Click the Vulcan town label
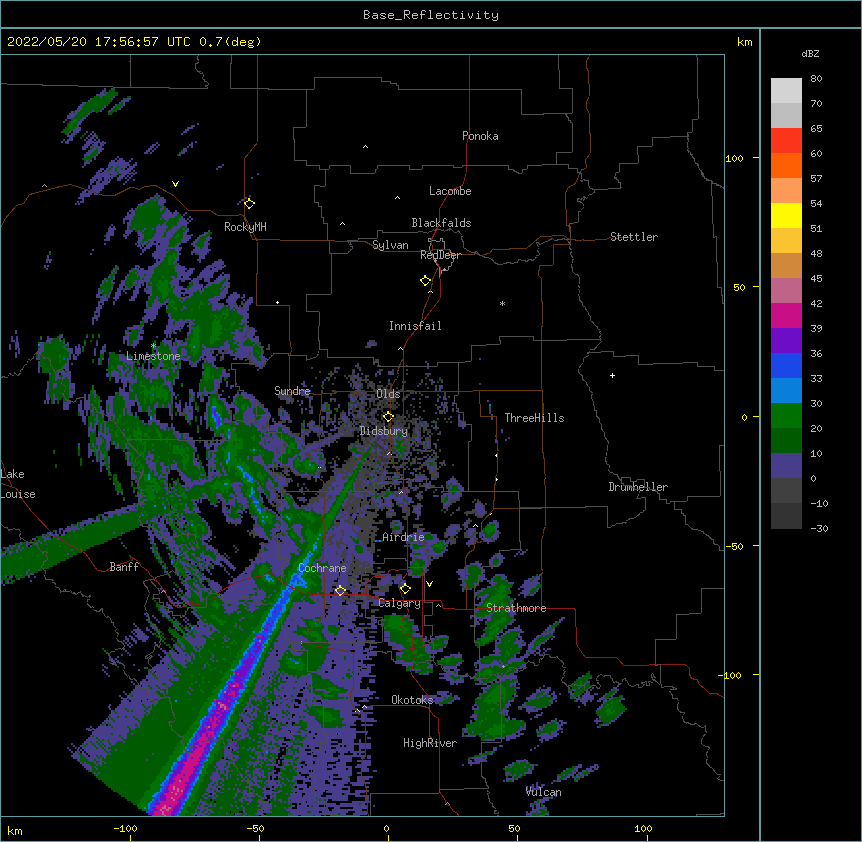Image resolution: width=862 pixels, height=842 pixels. click(543, 792)
